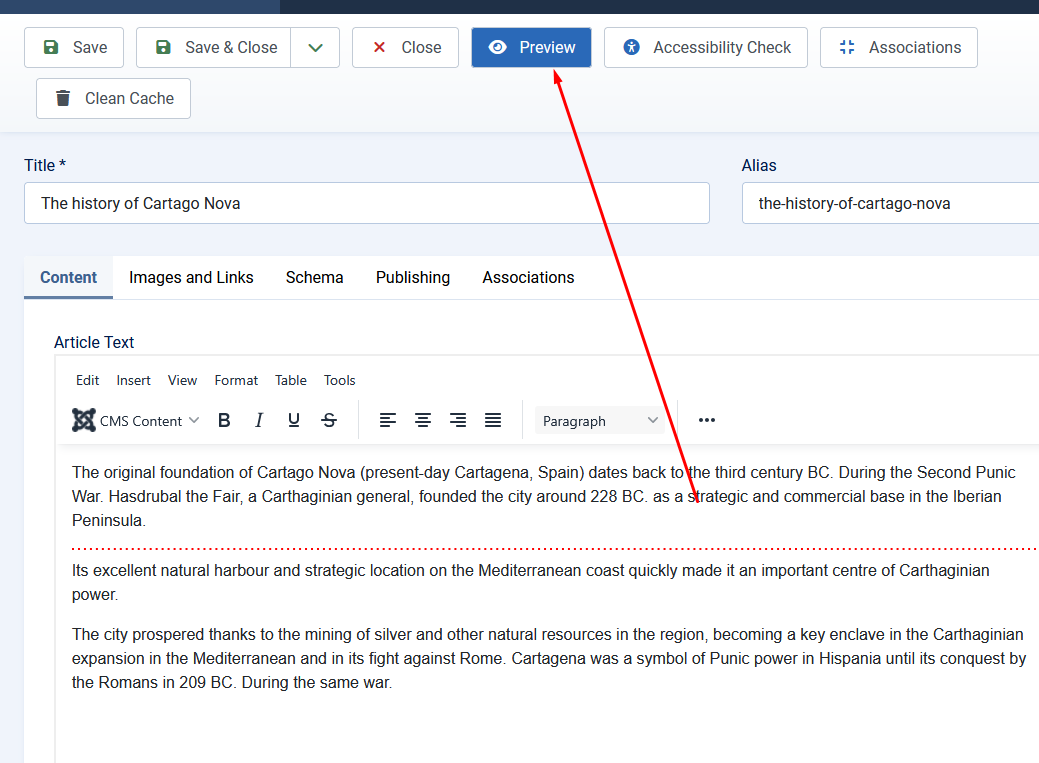
Task: Toggle underline text formatting
Action: (294, 421)
